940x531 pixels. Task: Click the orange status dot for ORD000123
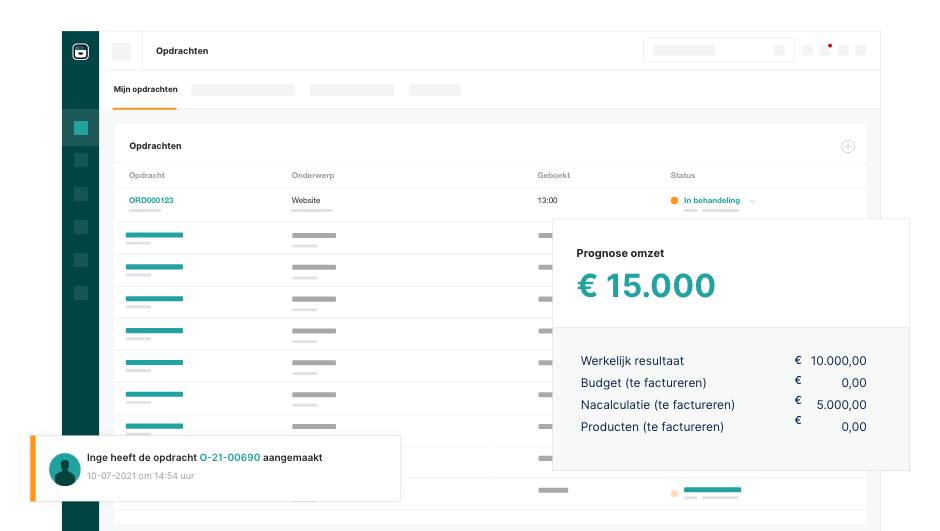675,201
